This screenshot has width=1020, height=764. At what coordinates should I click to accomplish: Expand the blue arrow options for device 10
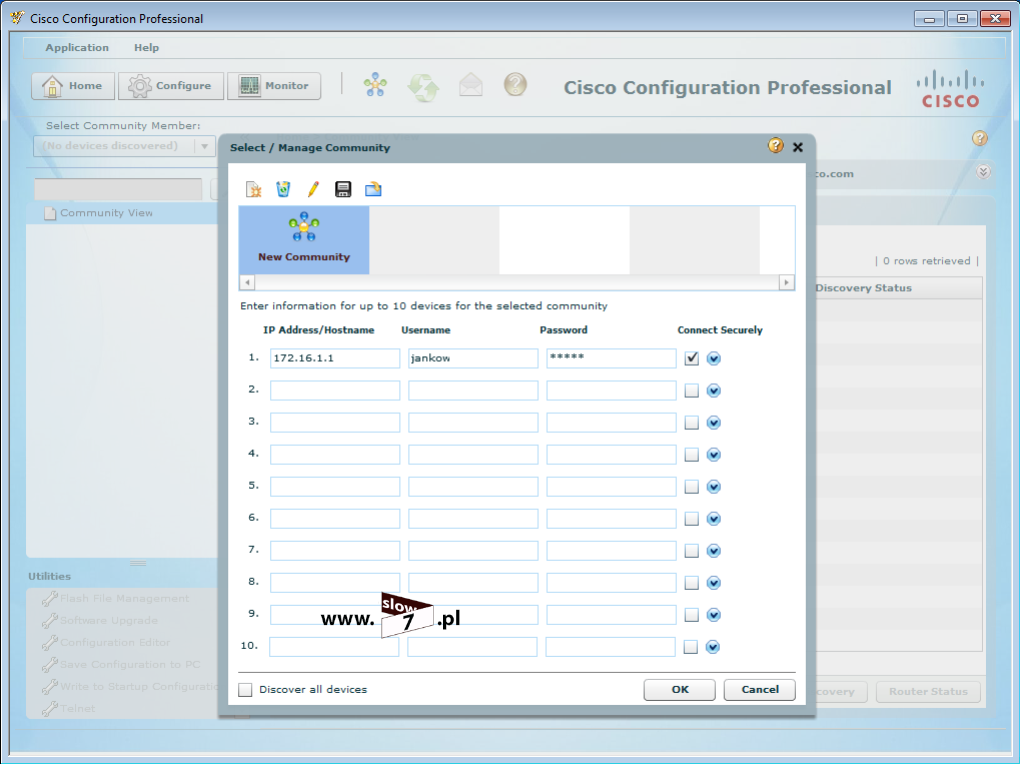pyautogui.click(x=713, y=647)
